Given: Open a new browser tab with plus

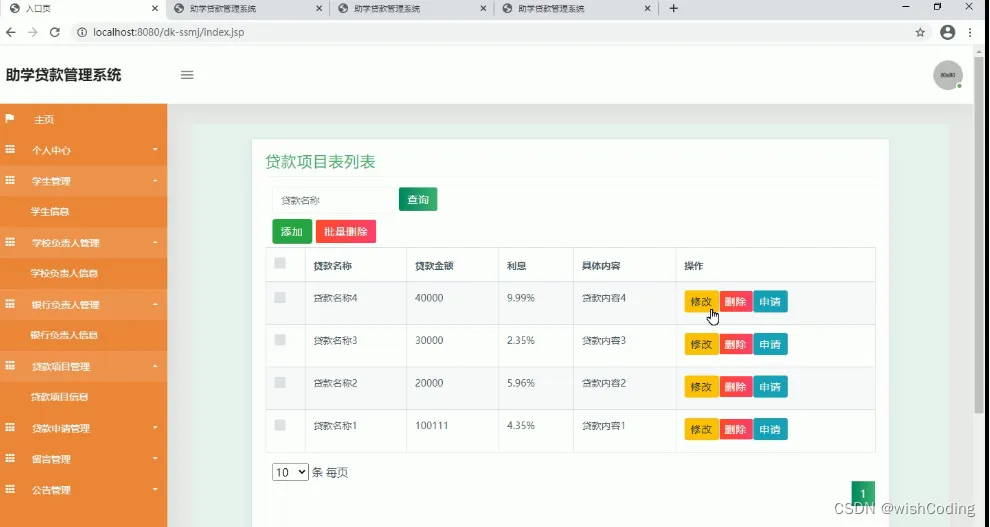Looking at the screenshot, I should point(674,8).
